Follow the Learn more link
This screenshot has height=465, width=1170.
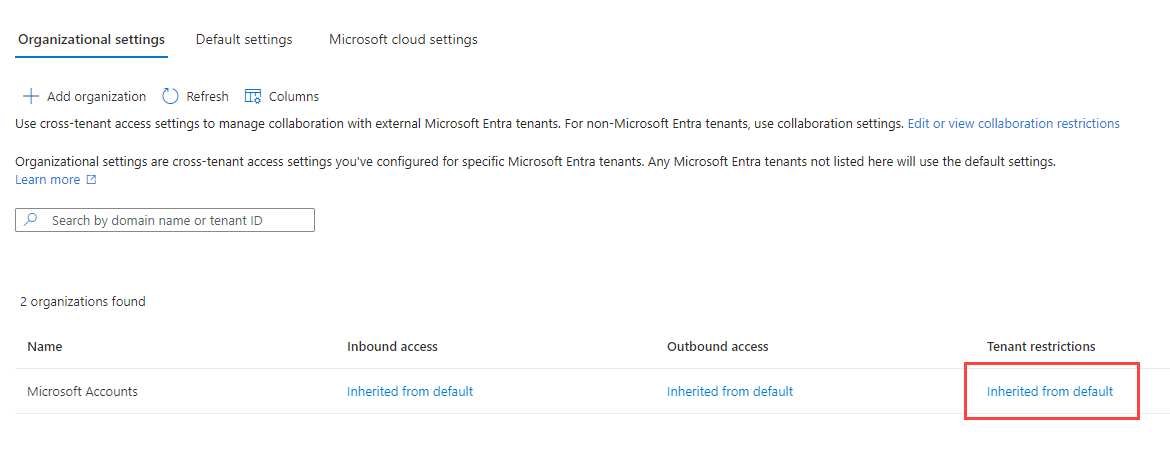pos(47,180)
